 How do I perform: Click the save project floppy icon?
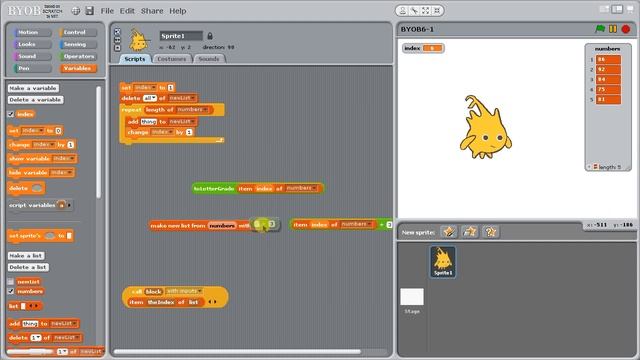click(x=89, y=11)
